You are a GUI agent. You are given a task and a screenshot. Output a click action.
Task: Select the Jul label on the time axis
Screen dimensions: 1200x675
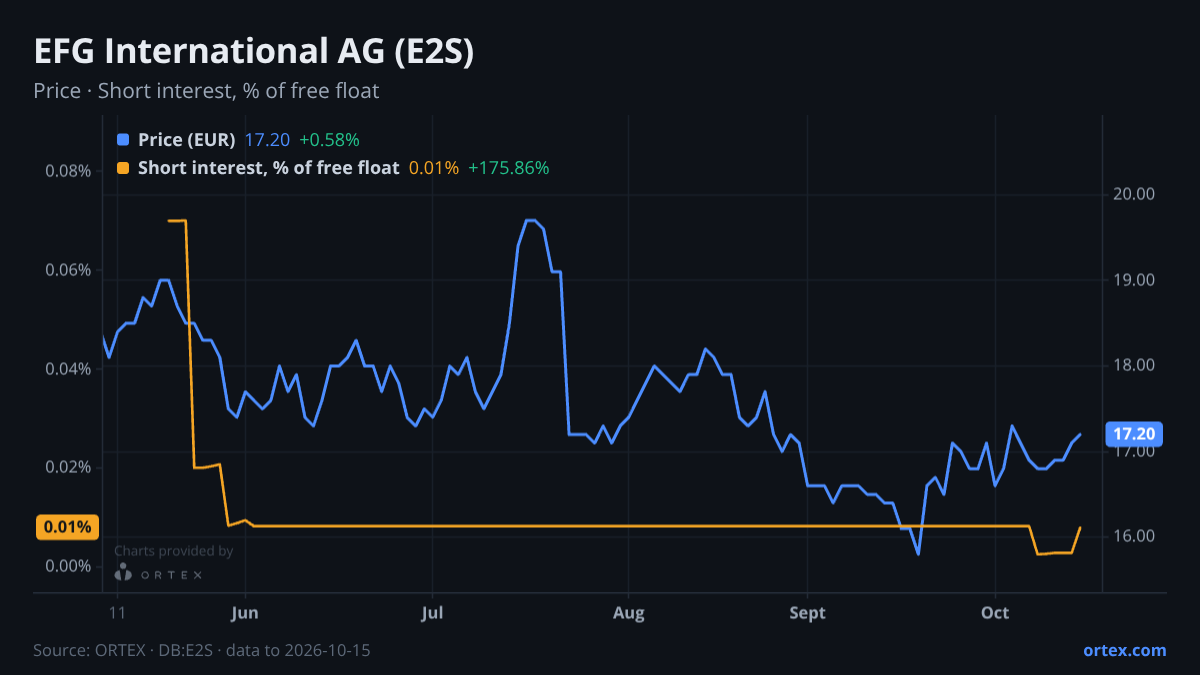point(432,613)
